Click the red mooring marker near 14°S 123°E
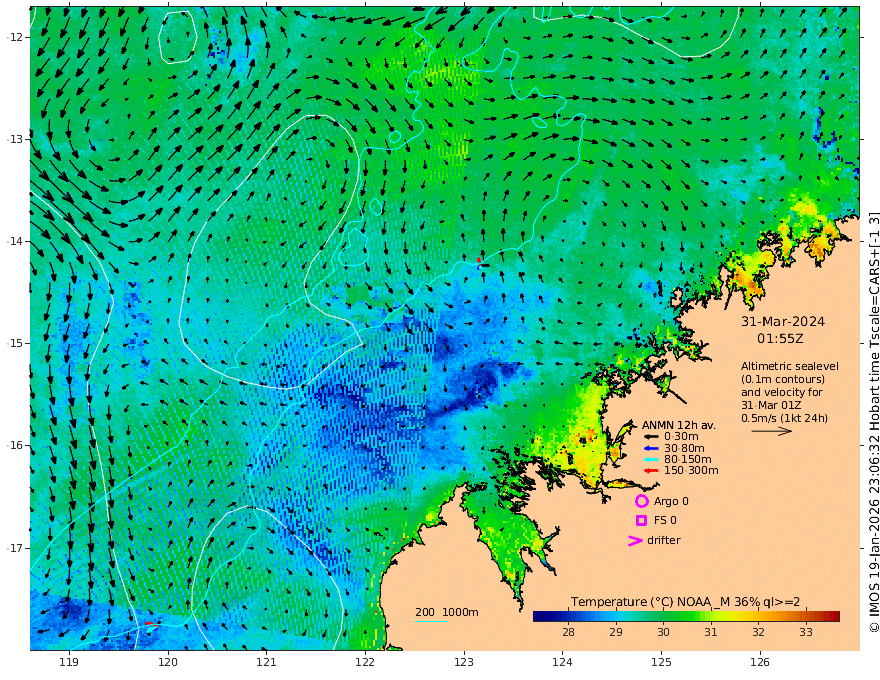The width and height of the screenshot is (880, 680). (479, 260)
